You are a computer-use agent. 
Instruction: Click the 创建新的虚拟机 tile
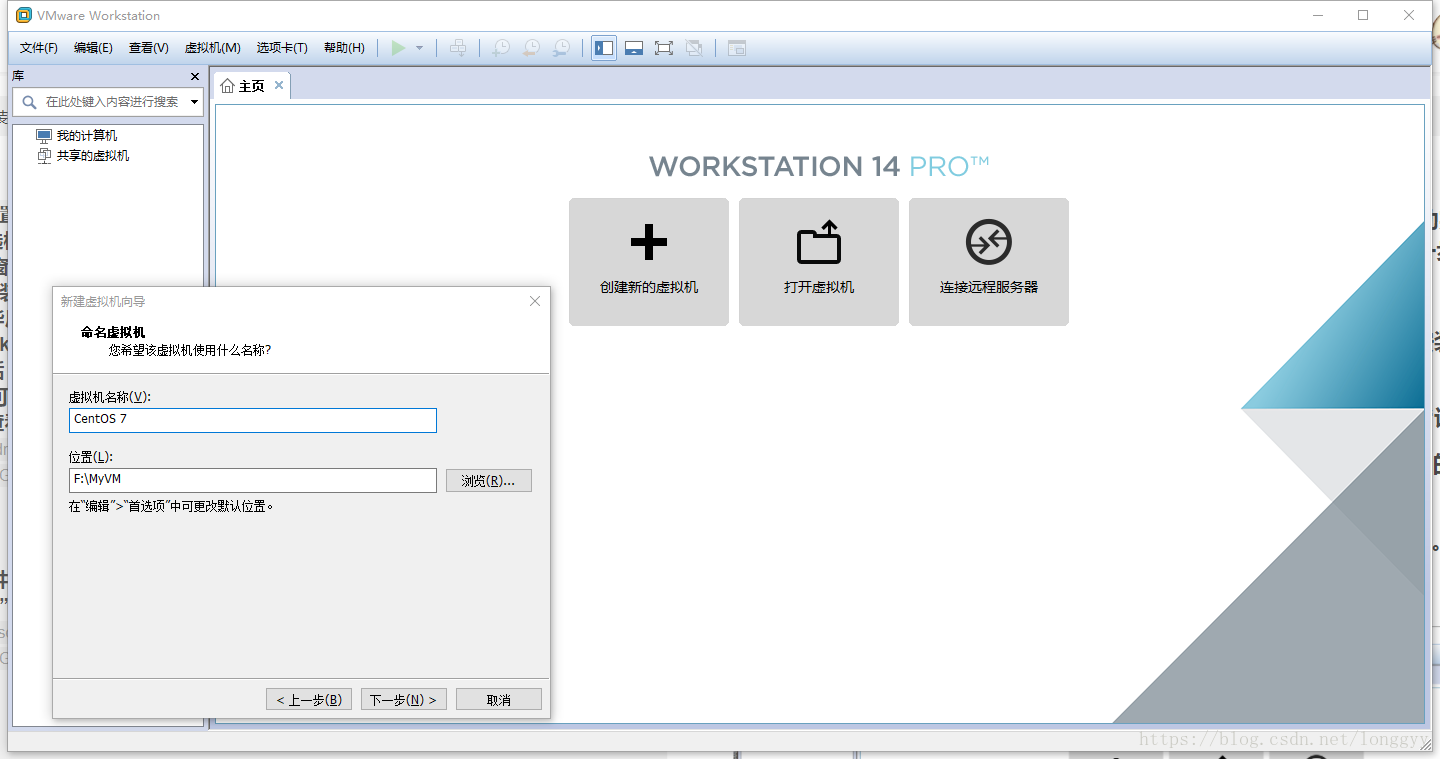click(649, 262)
